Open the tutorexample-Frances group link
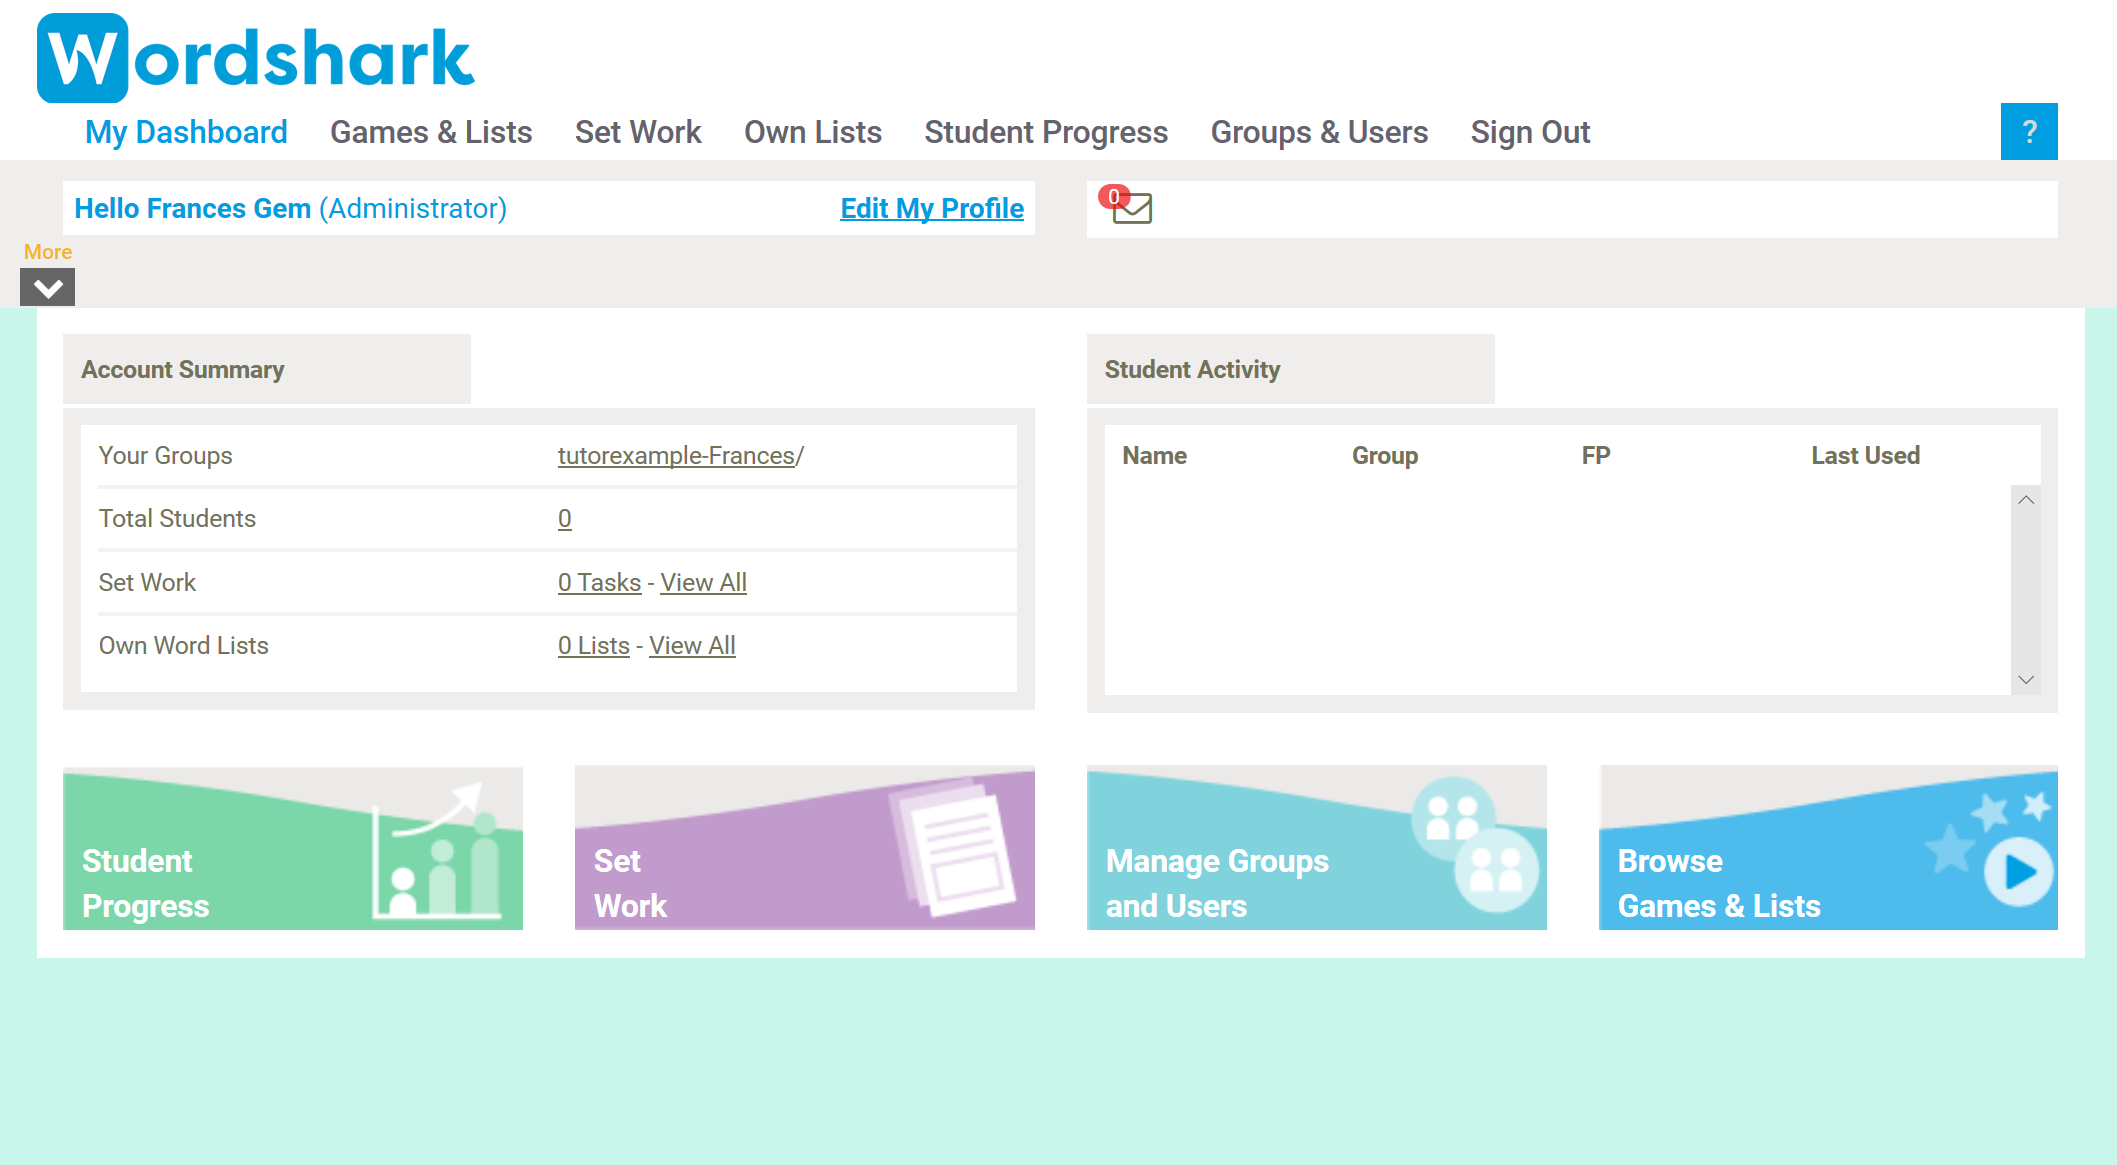 coord(676,455)
